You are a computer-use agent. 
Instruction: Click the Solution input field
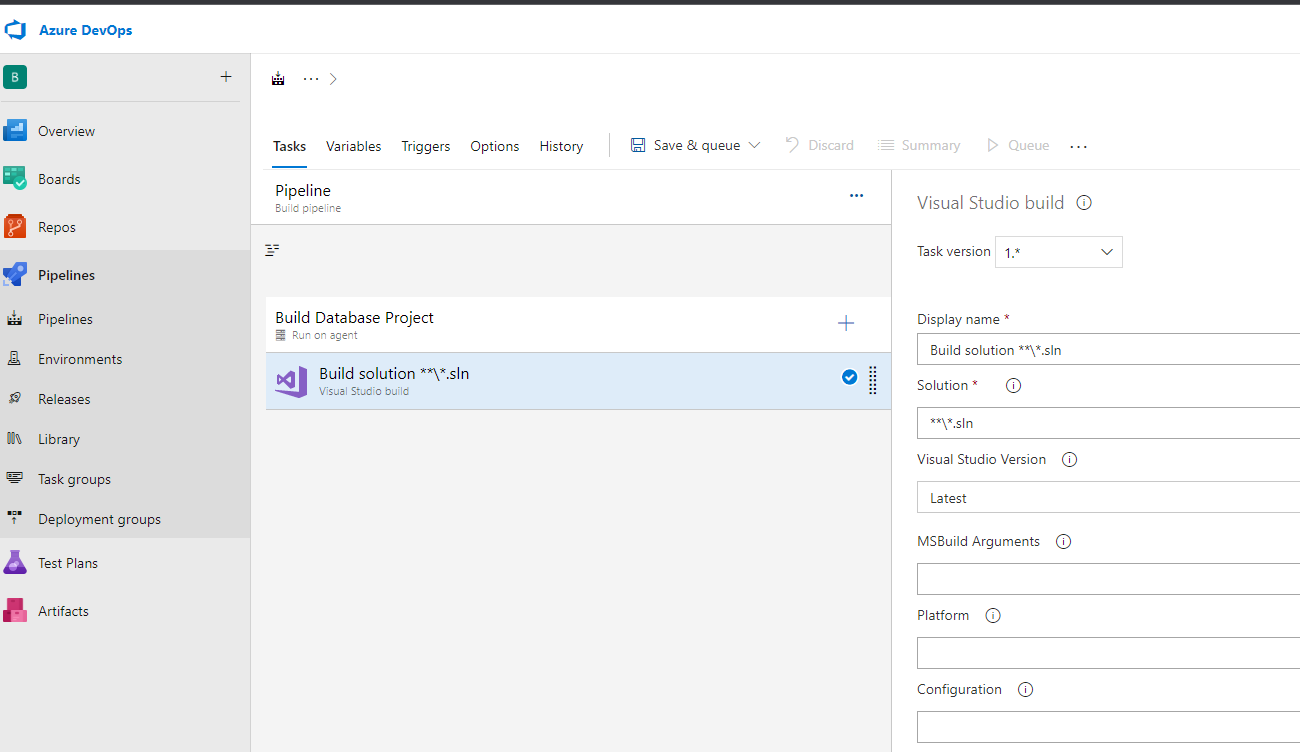(x=1108, y=423)
